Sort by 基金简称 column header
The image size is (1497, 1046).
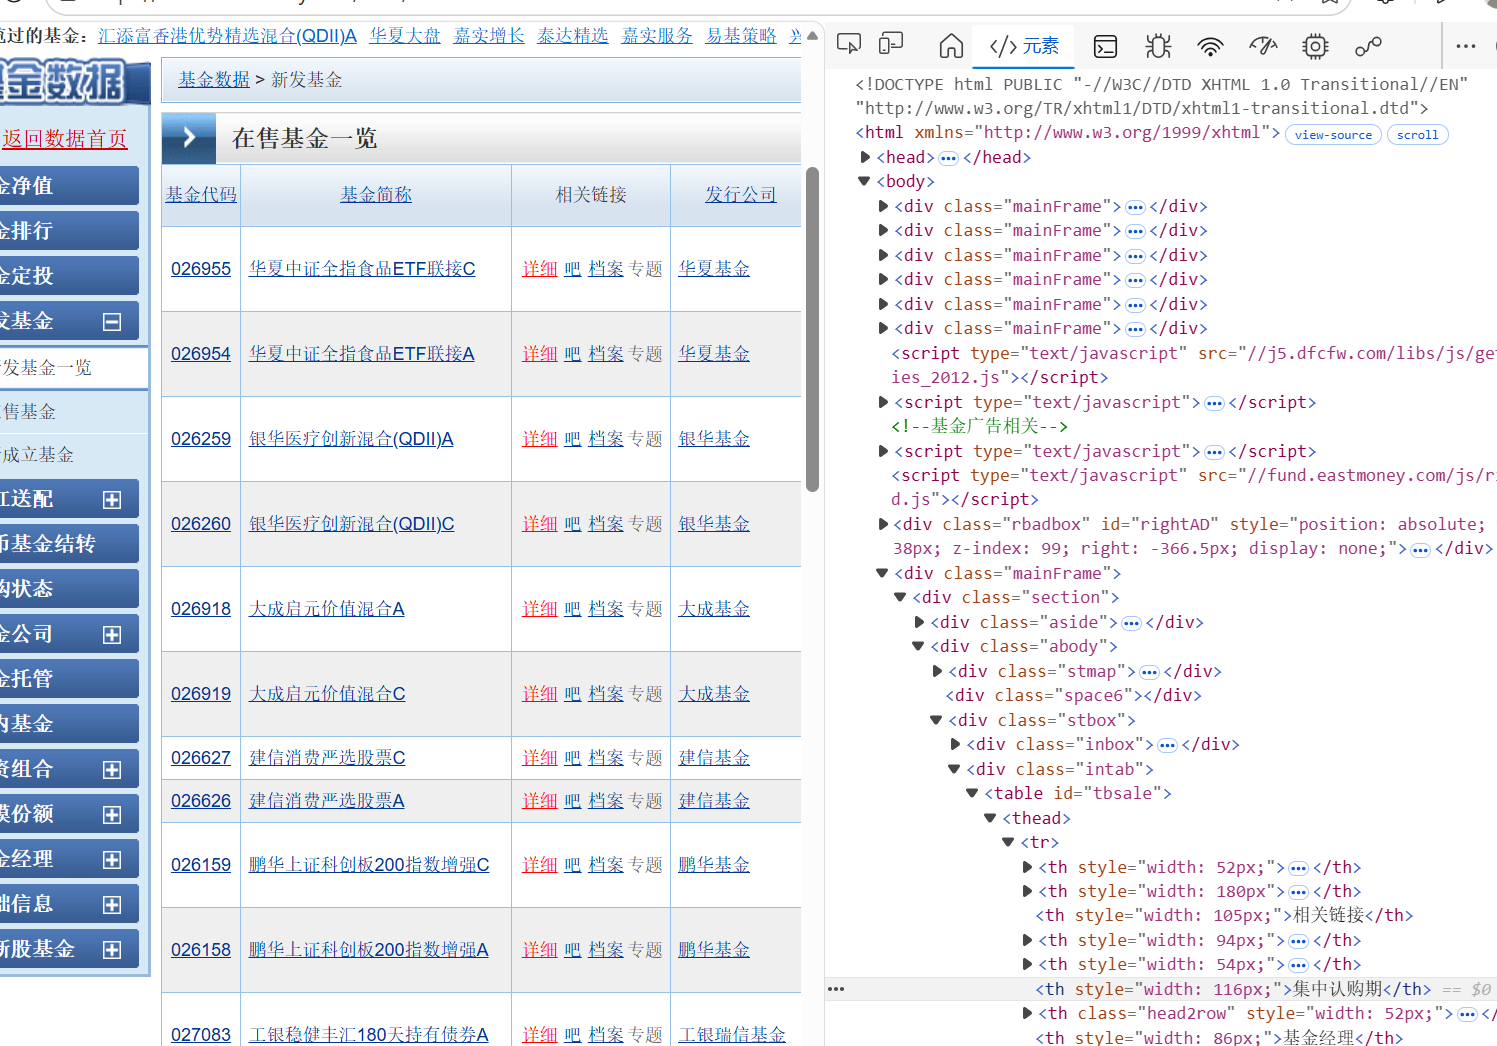pyautogui.click(x=376, y=195)
